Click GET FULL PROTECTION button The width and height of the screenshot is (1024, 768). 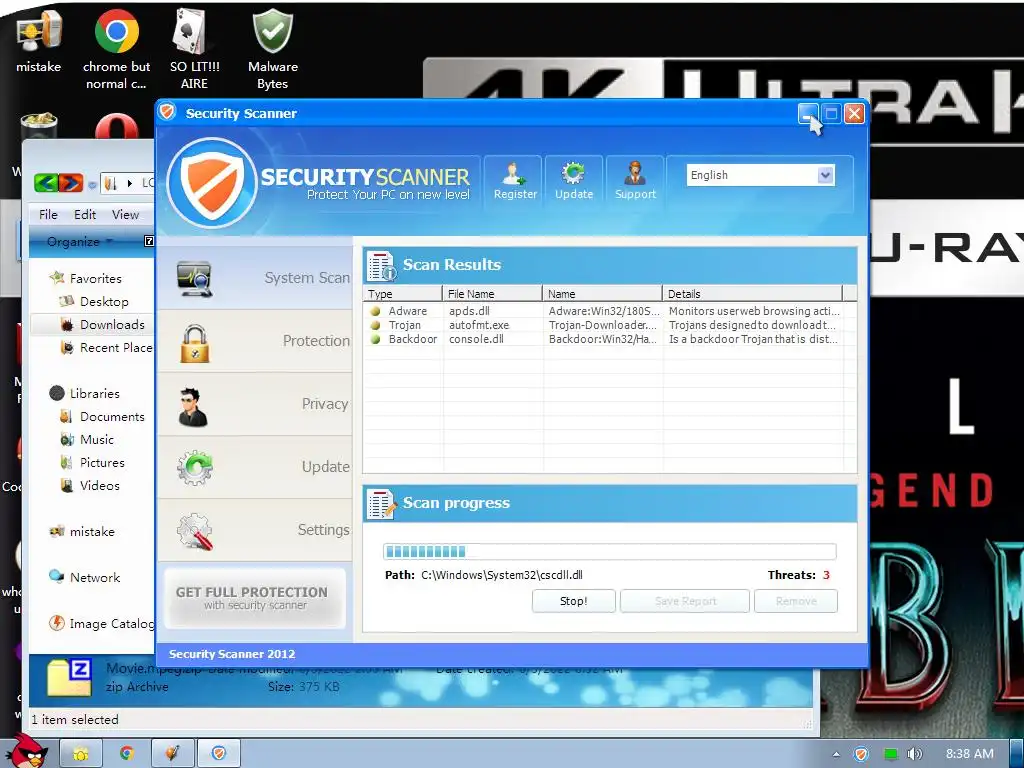tap(254, 598)
